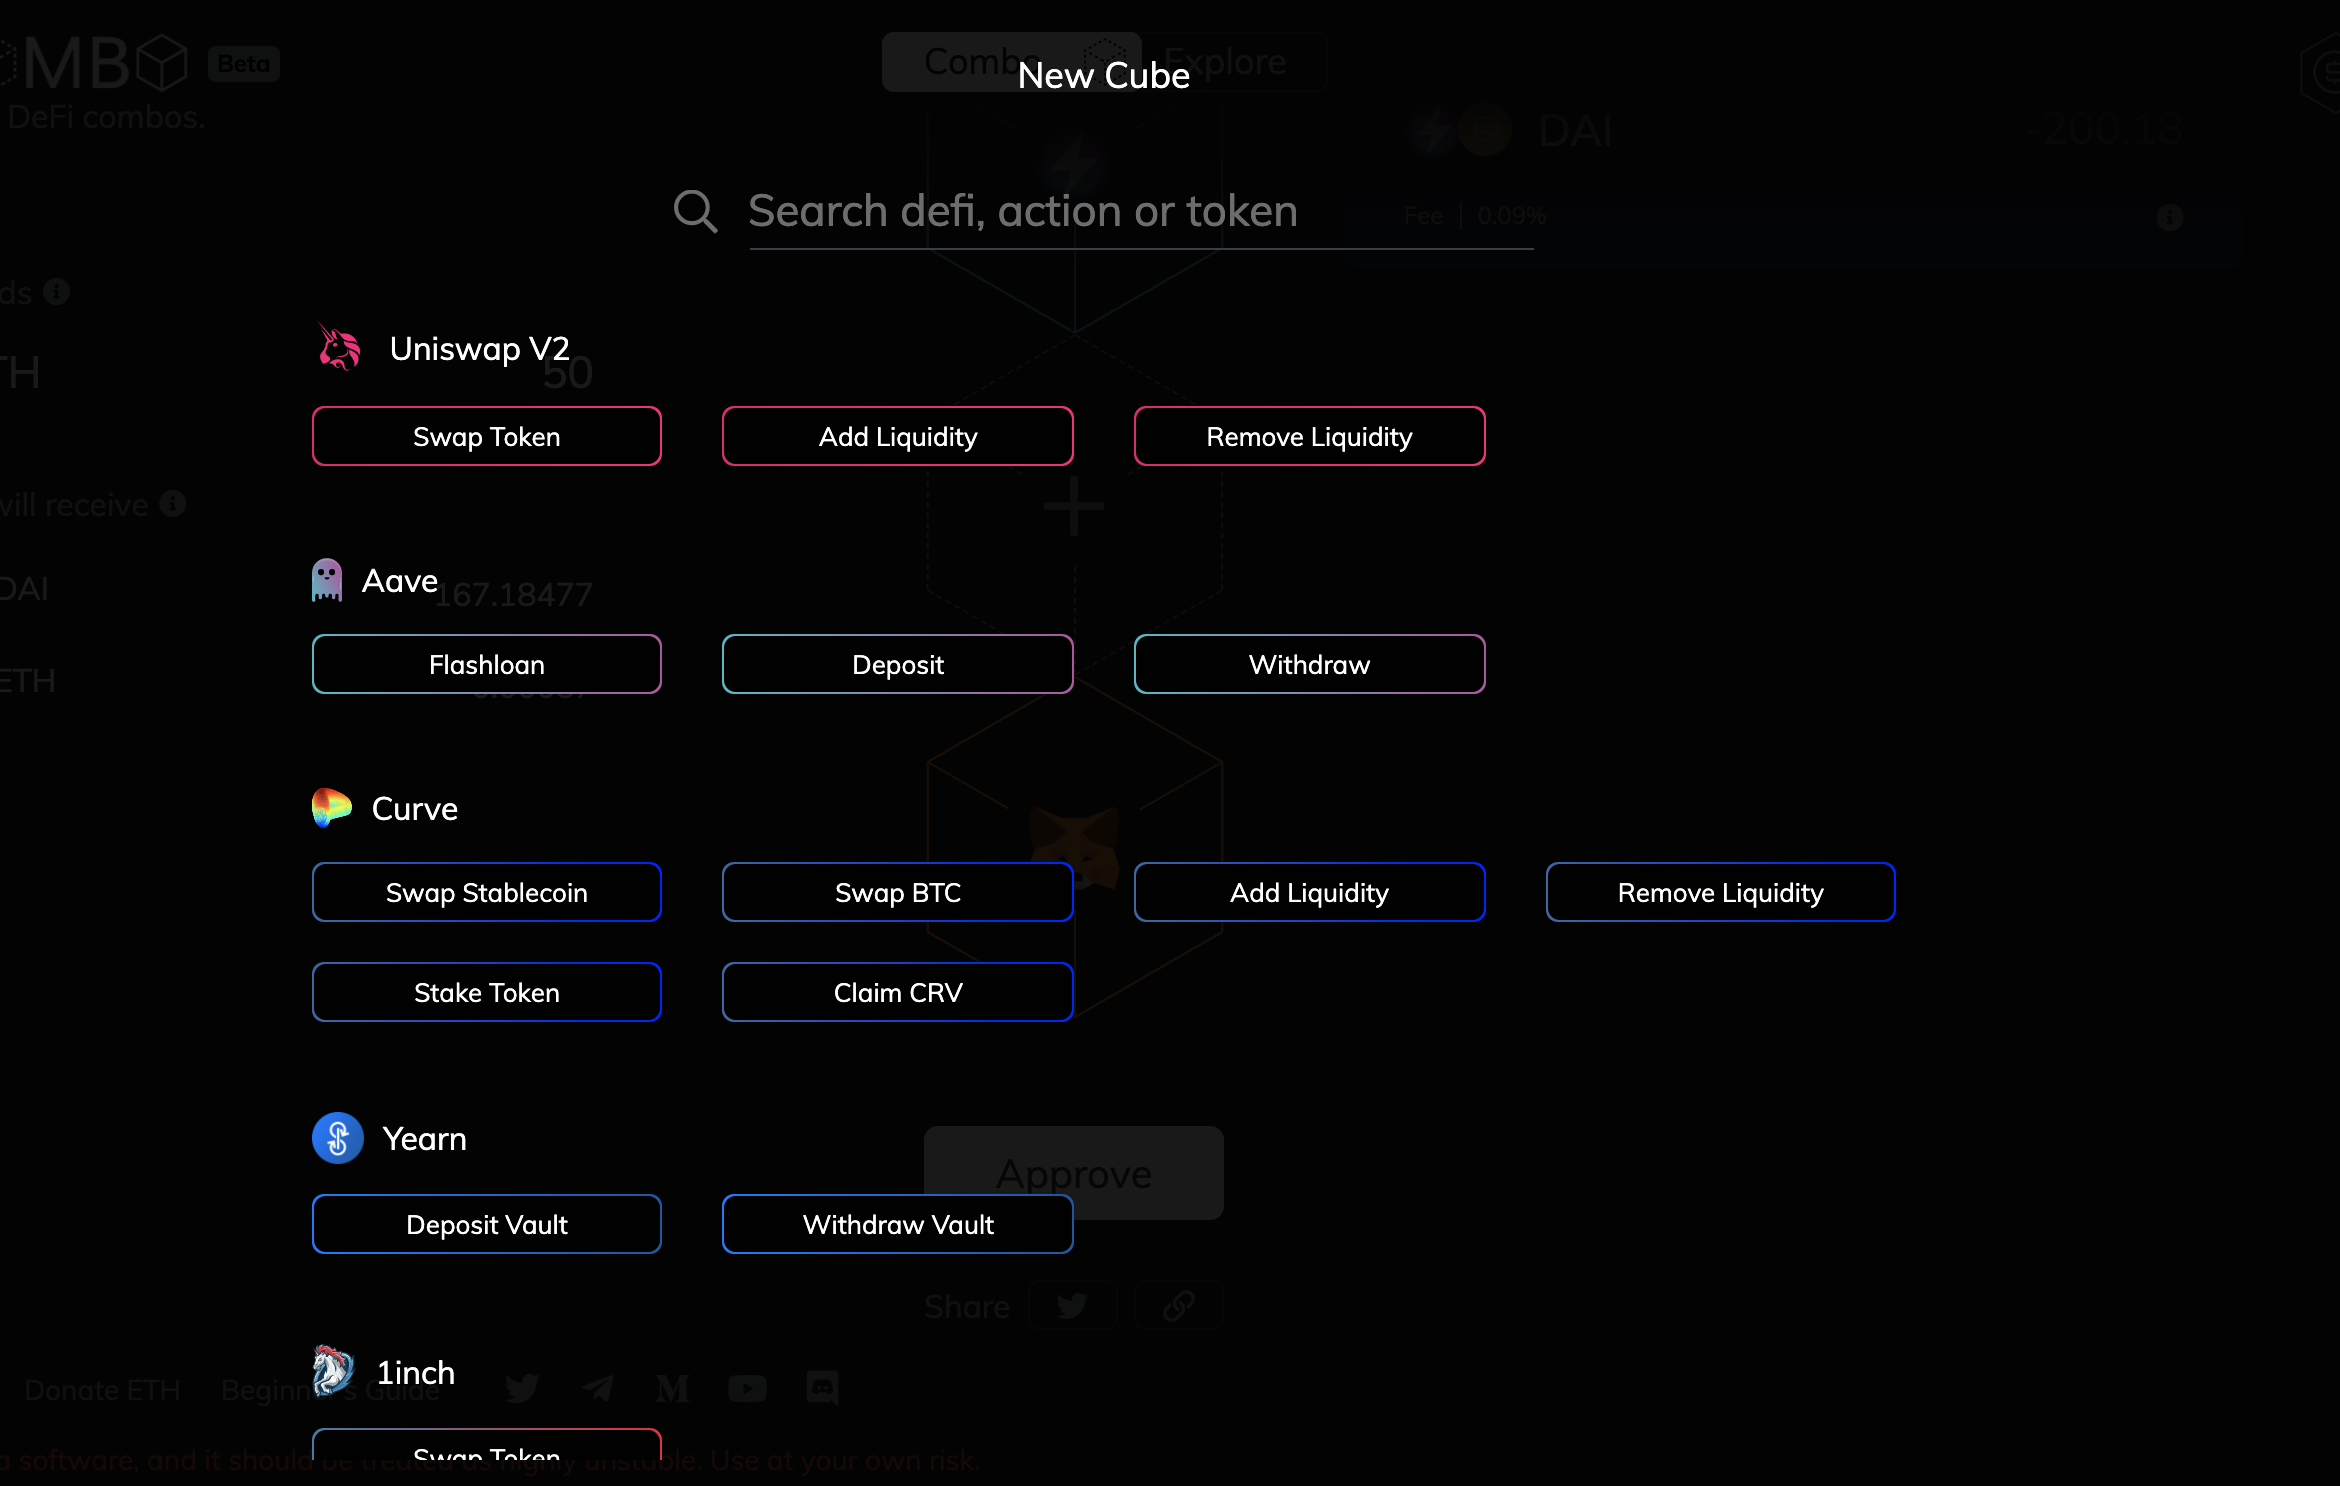The width and height of the screenshot is (2340, 1486).
Task: Select Aave Deposit action
Action: pos(898,664)
